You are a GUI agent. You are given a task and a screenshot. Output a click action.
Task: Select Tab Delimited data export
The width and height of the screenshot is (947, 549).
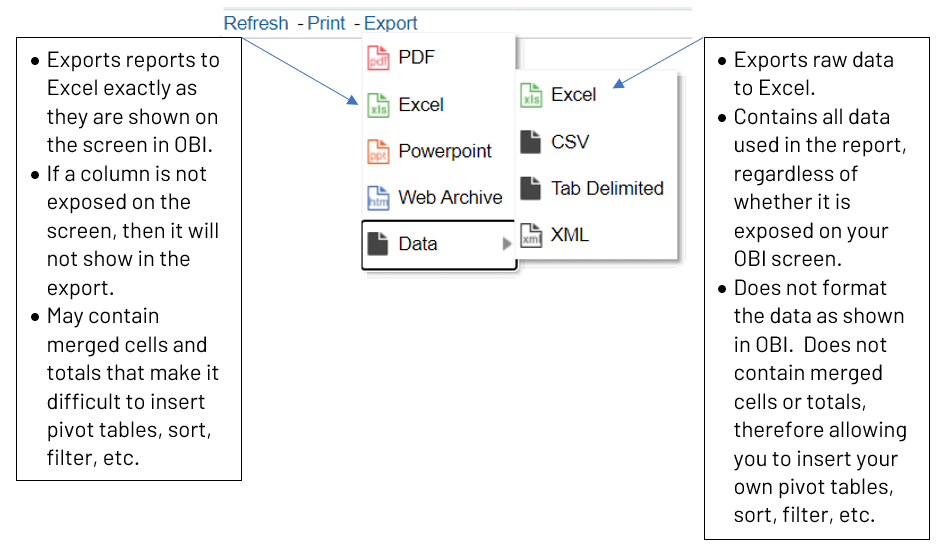tap(607, 188)
